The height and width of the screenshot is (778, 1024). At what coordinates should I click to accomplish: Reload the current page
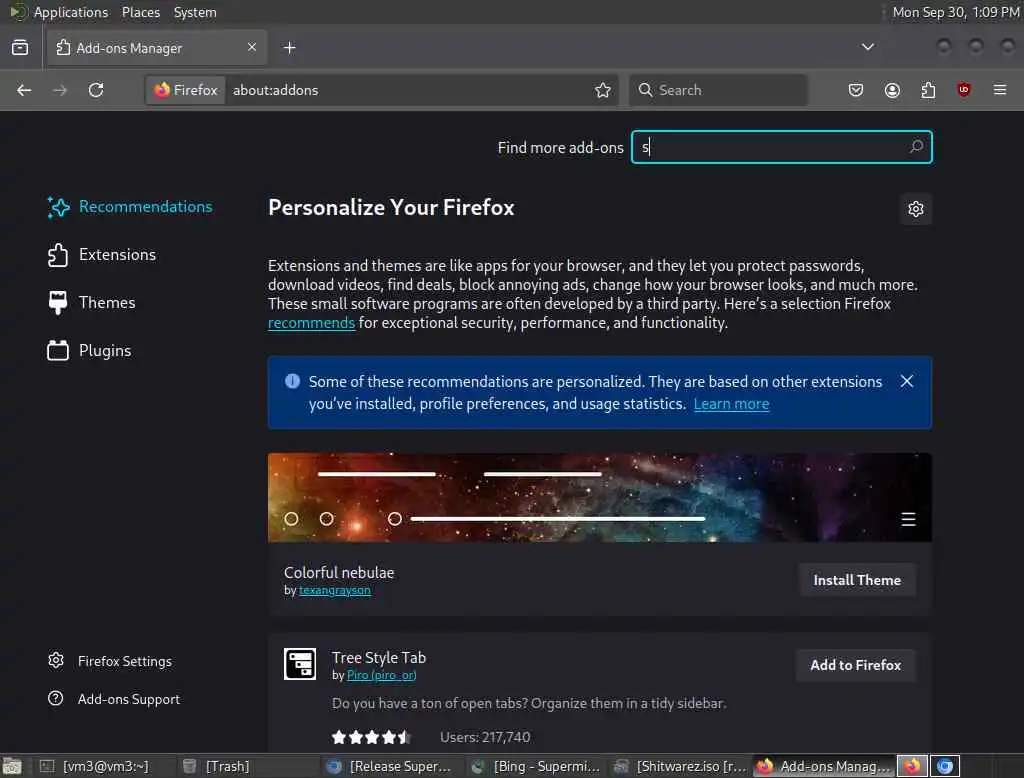click(x=96, y=90)
